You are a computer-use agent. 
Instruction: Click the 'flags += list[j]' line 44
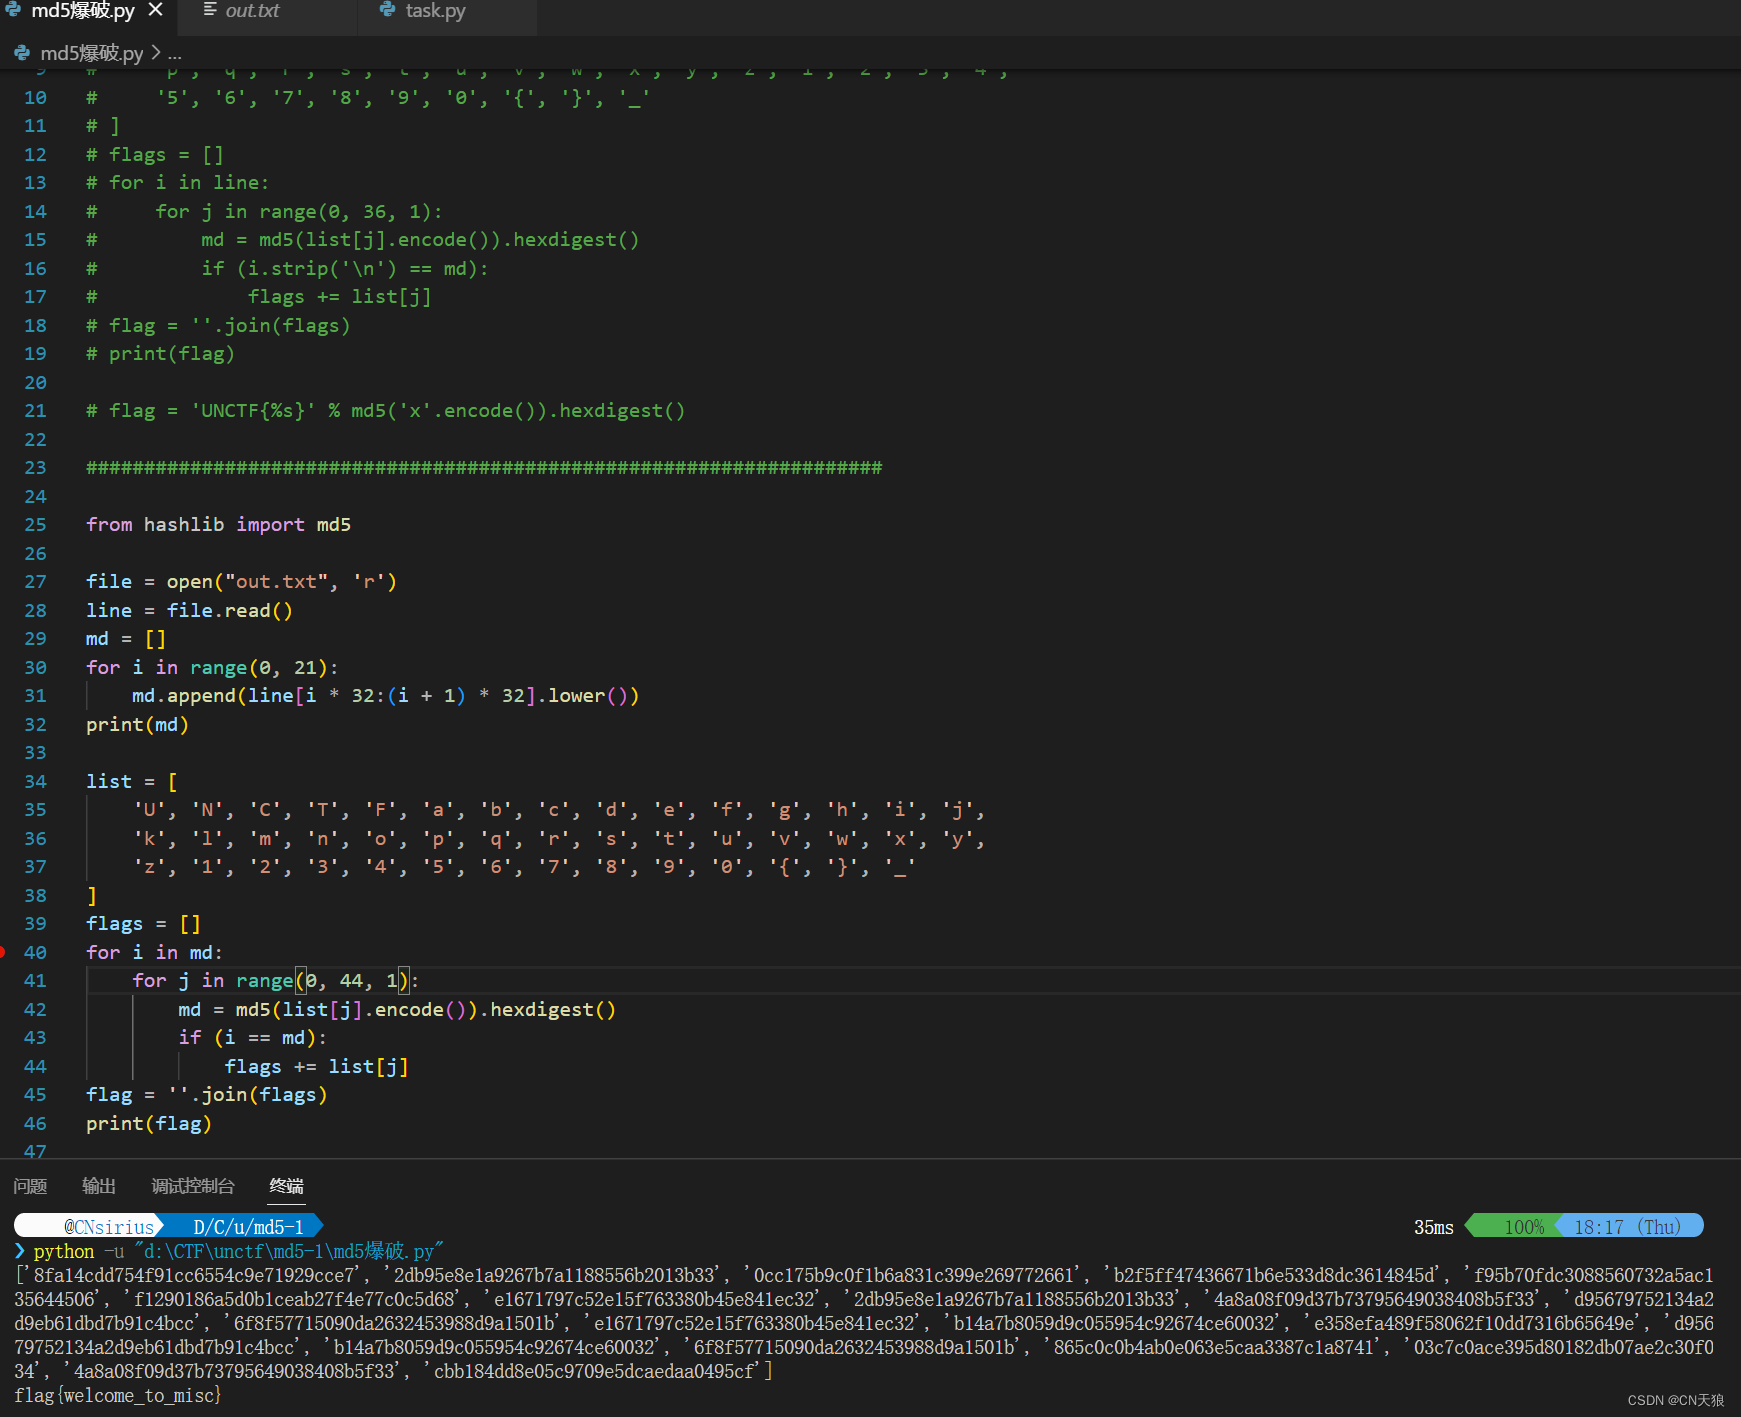coord(317,1067)
